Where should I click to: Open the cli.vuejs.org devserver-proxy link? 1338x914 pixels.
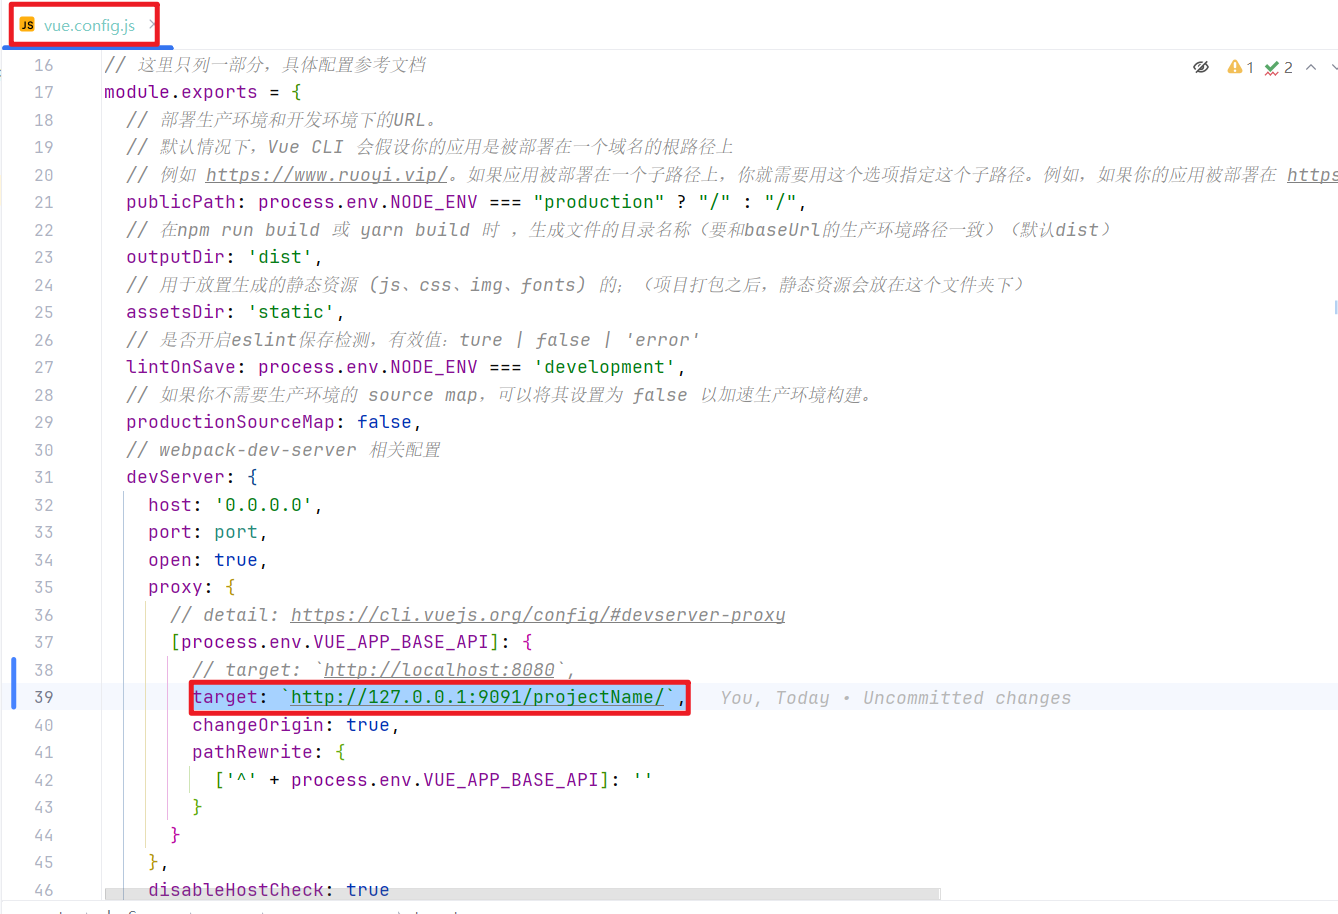point(537,615)
